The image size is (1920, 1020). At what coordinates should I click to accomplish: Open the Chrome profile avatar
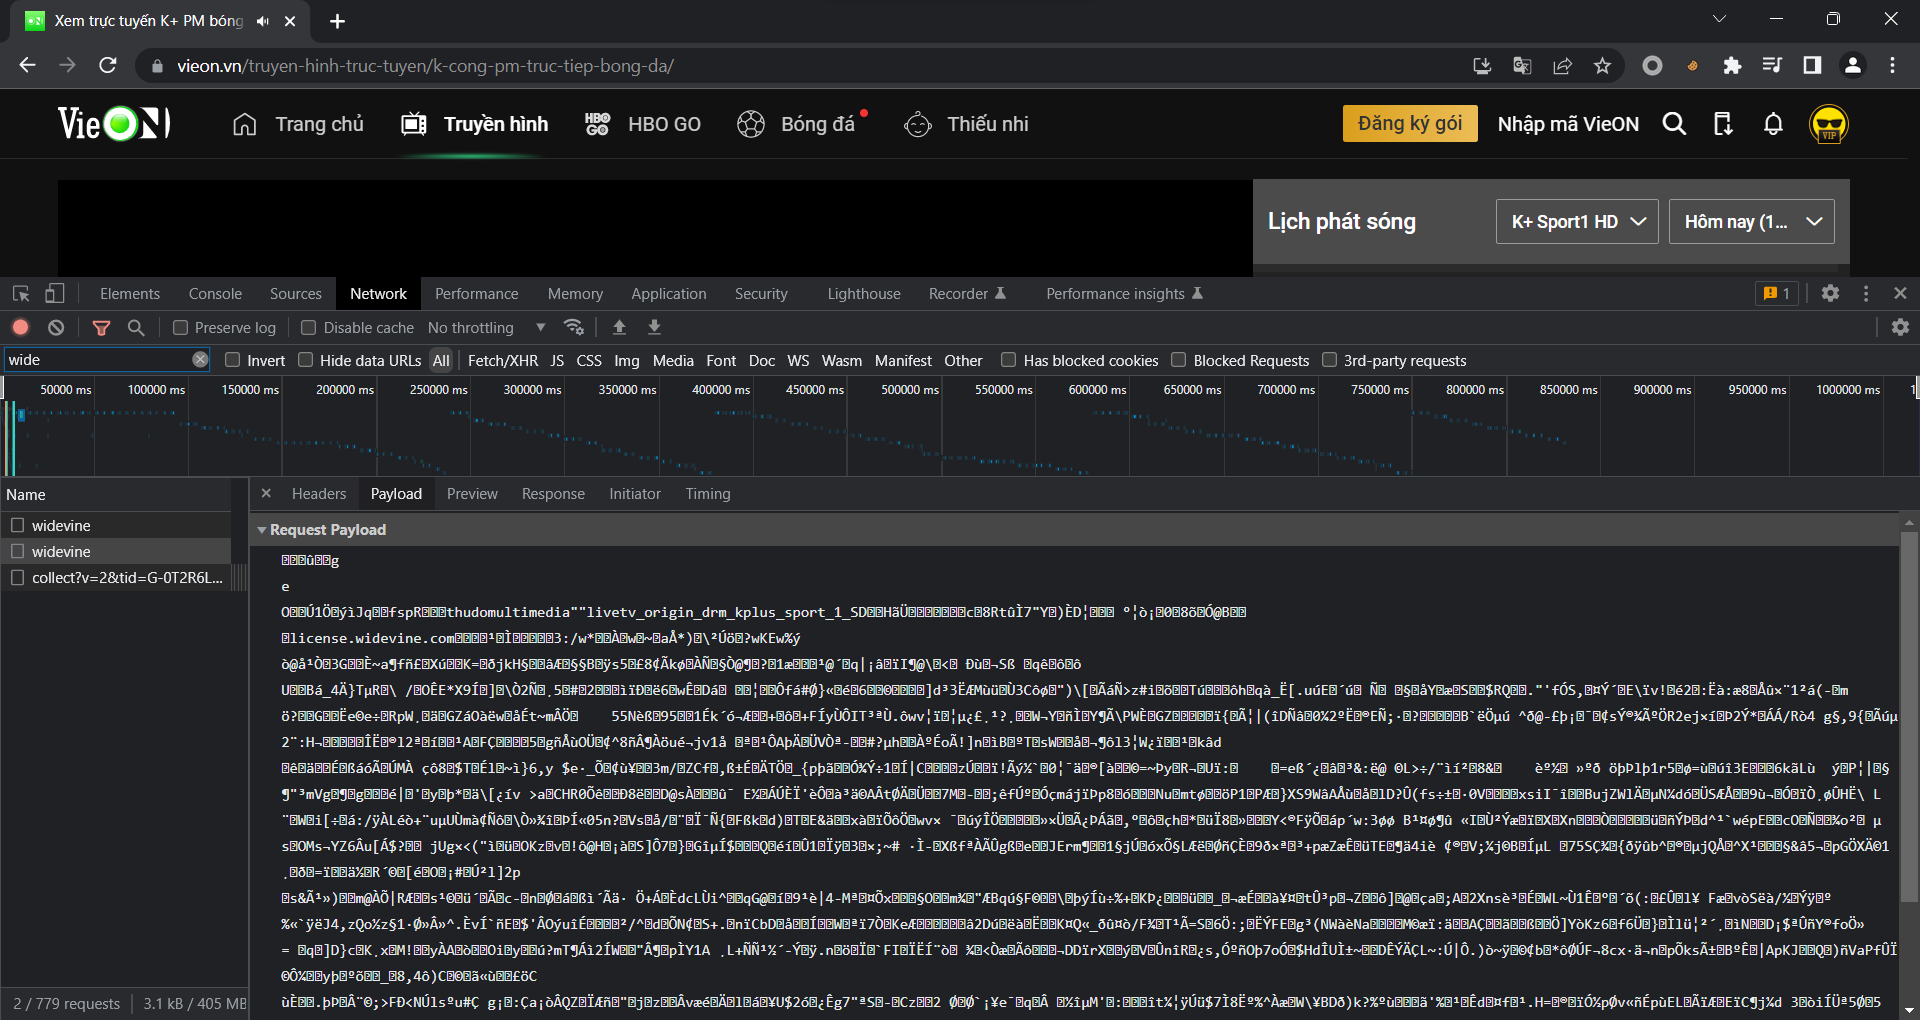pos(1852,65)
